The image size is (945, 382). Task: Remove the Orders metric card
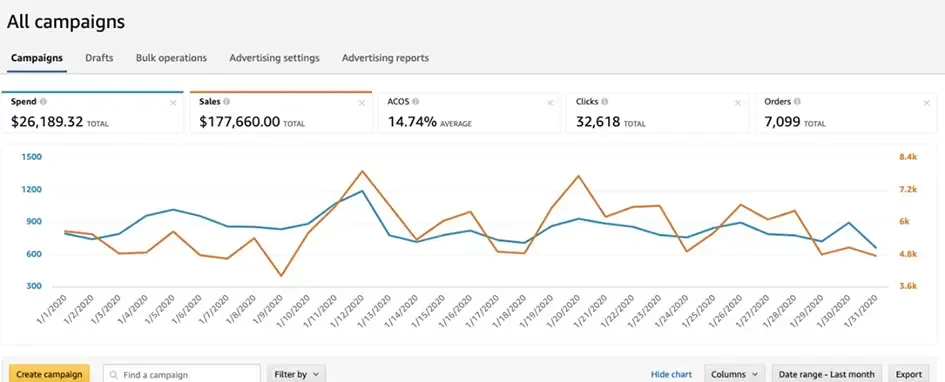coord(926,103)
